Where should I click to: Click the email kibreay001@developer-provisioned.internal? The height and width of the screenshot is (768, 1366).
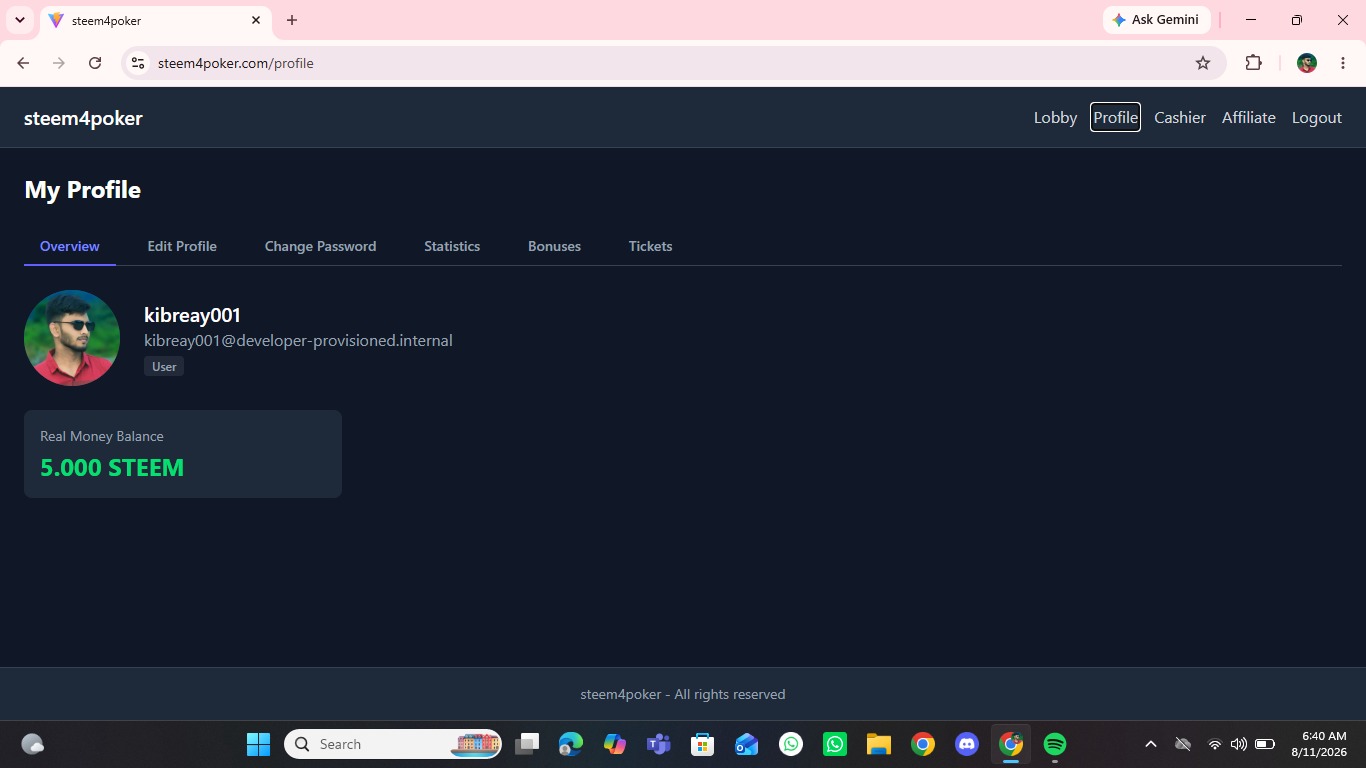tap(298, 340)
